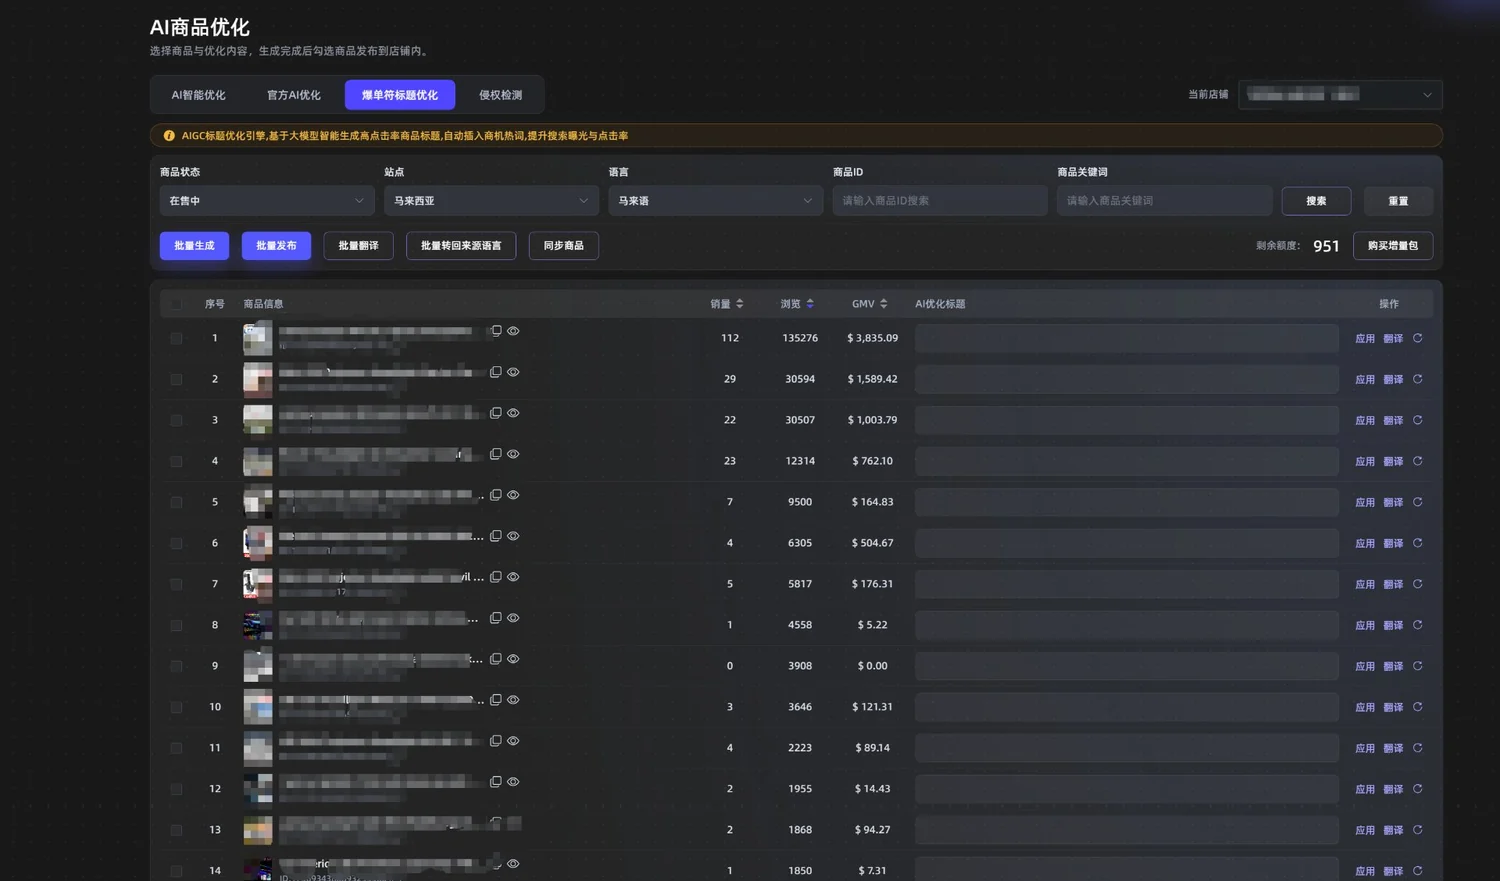Screen dimensions: 1500x881
Task: Tick the checkbox for row 6
Action: pyautogui.click(x=176, y=544)
